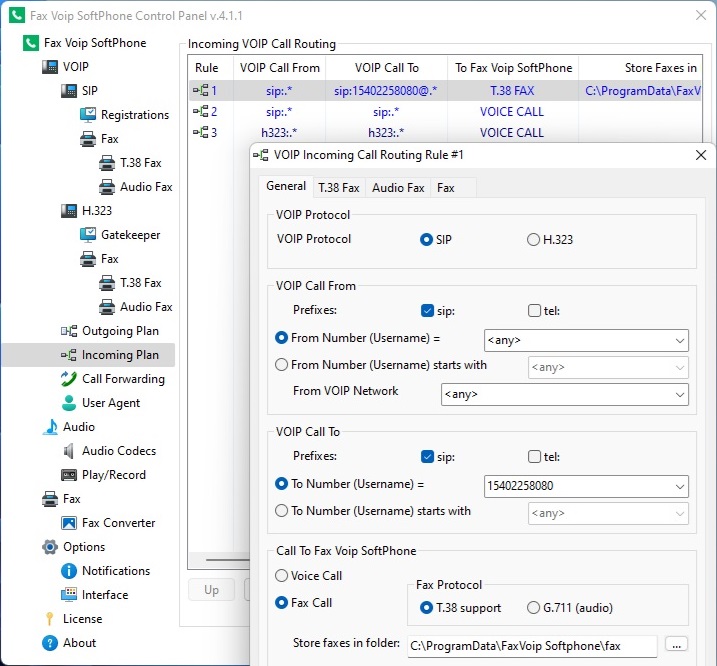This screenshot has width=717, height=666.
Task: Choose Fax Call routing option
Action: click(281, 603)
